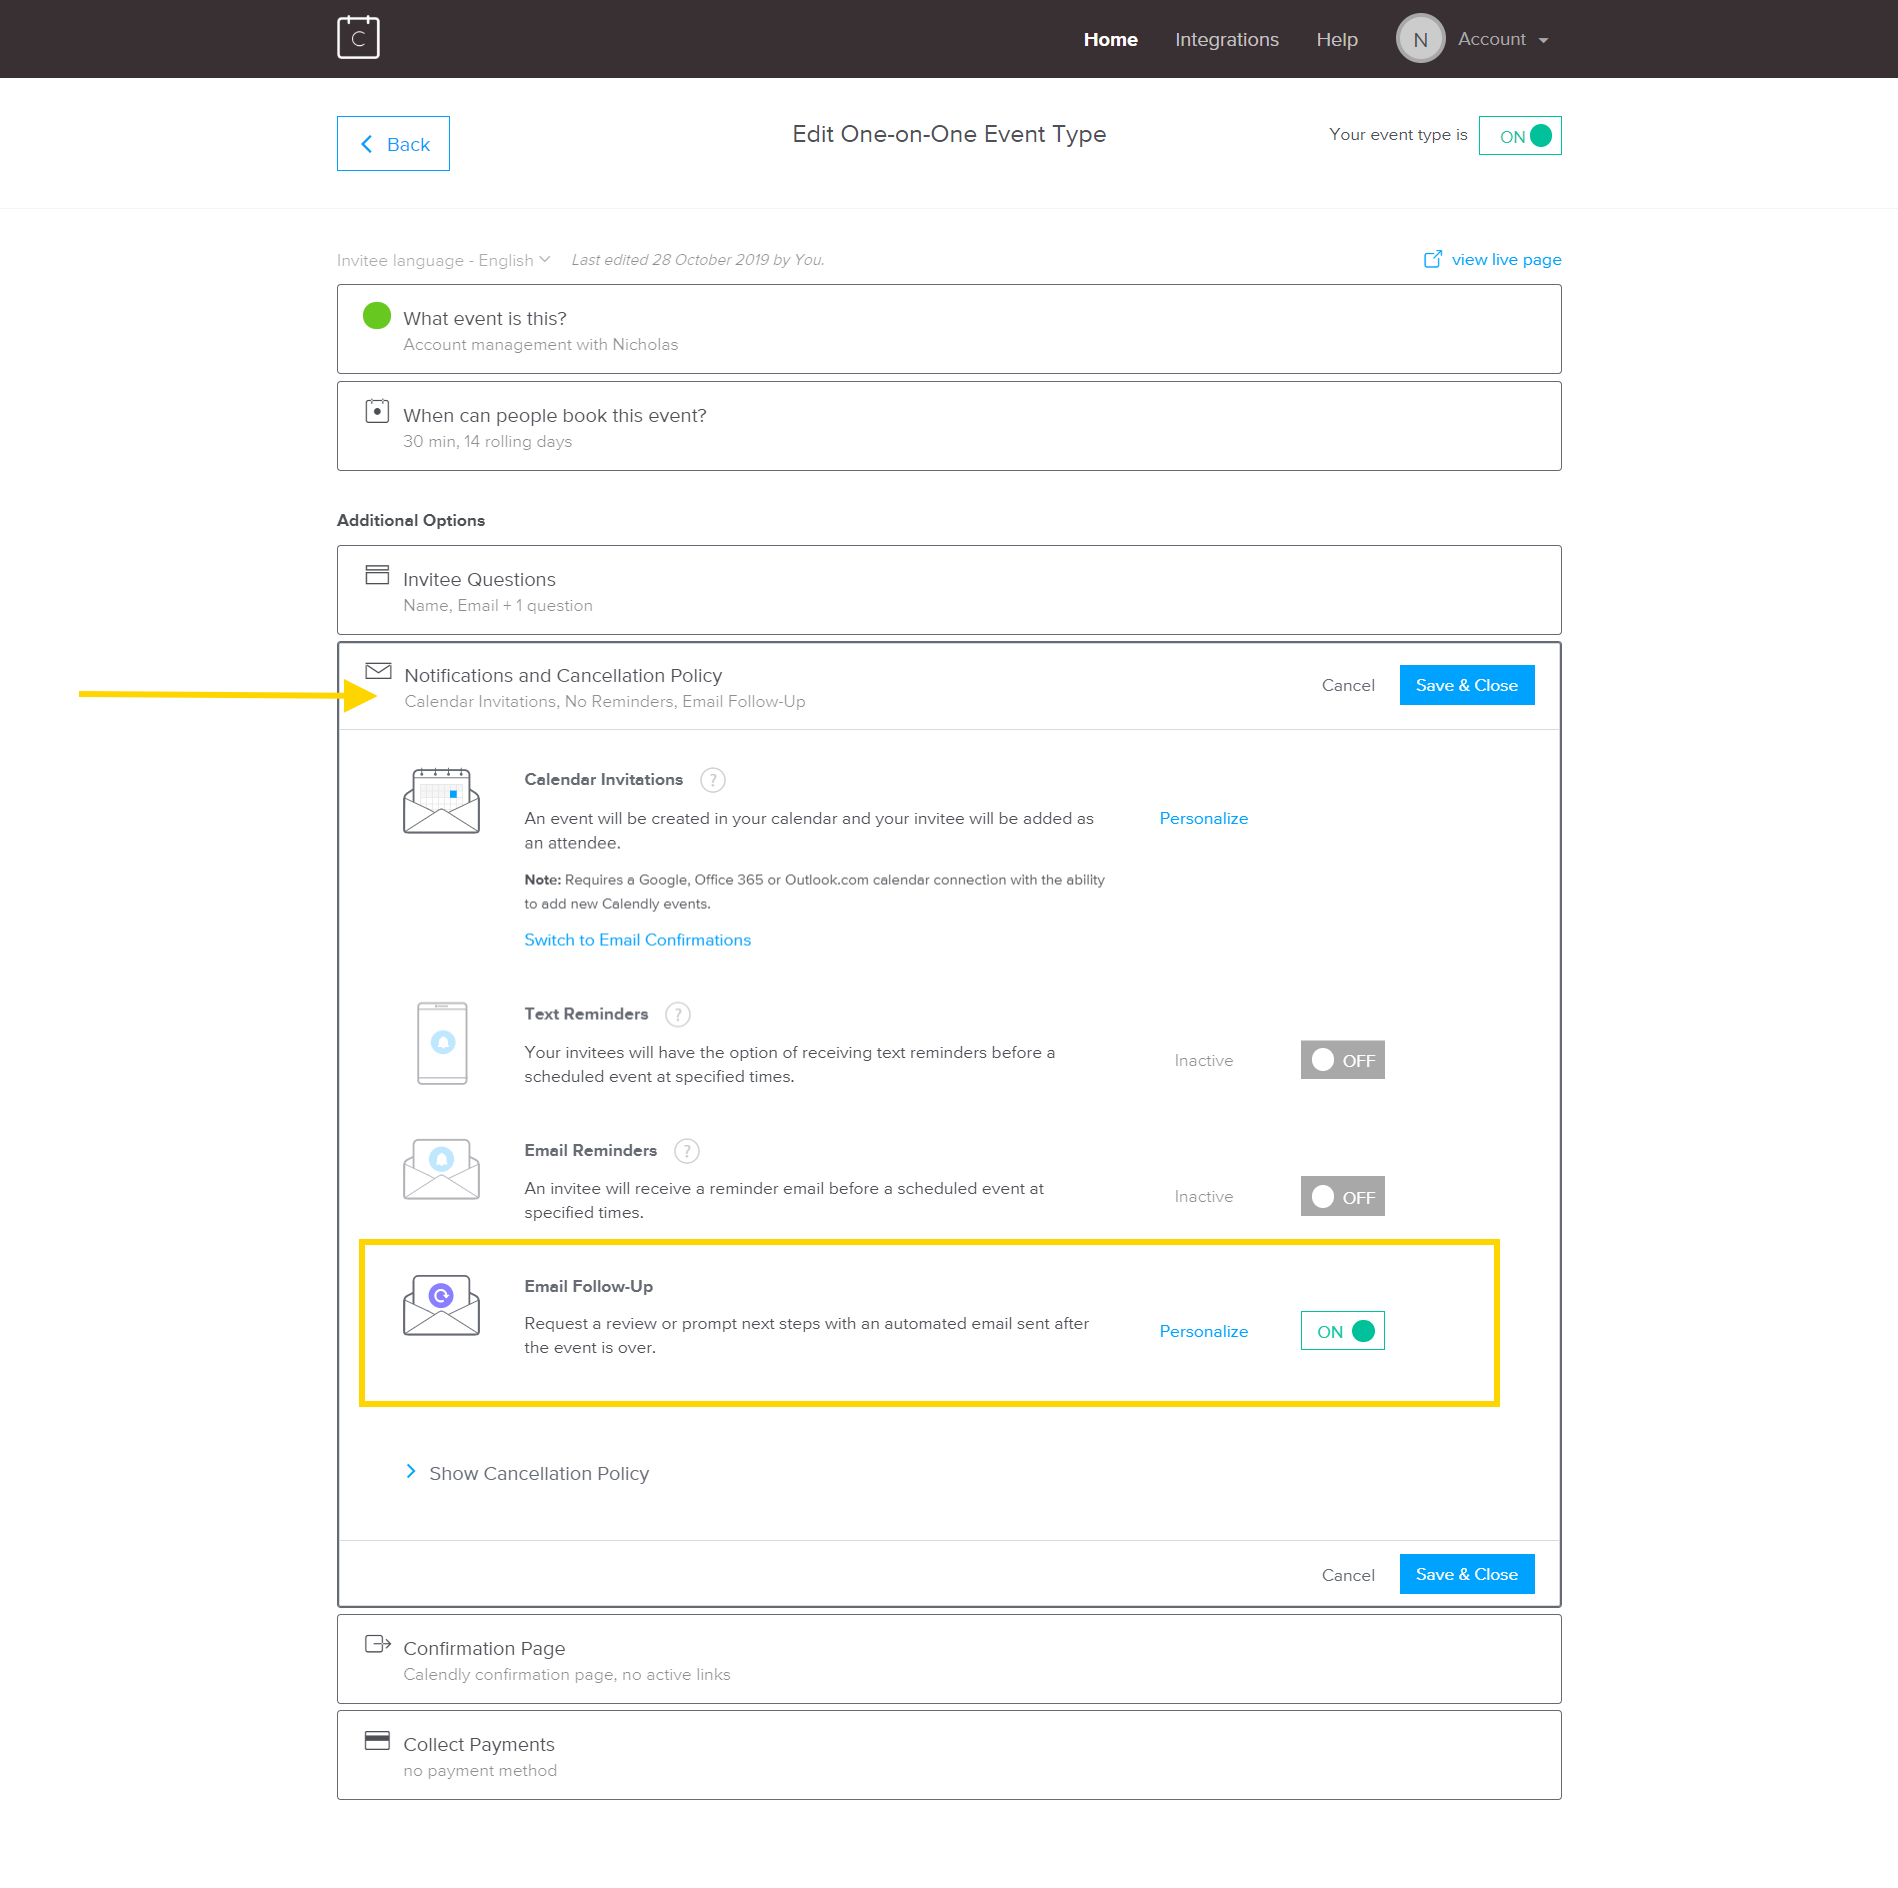Expand the Invitee Questions section
This screenshot has height=1888, width=1898.
(x=949, y=590)
